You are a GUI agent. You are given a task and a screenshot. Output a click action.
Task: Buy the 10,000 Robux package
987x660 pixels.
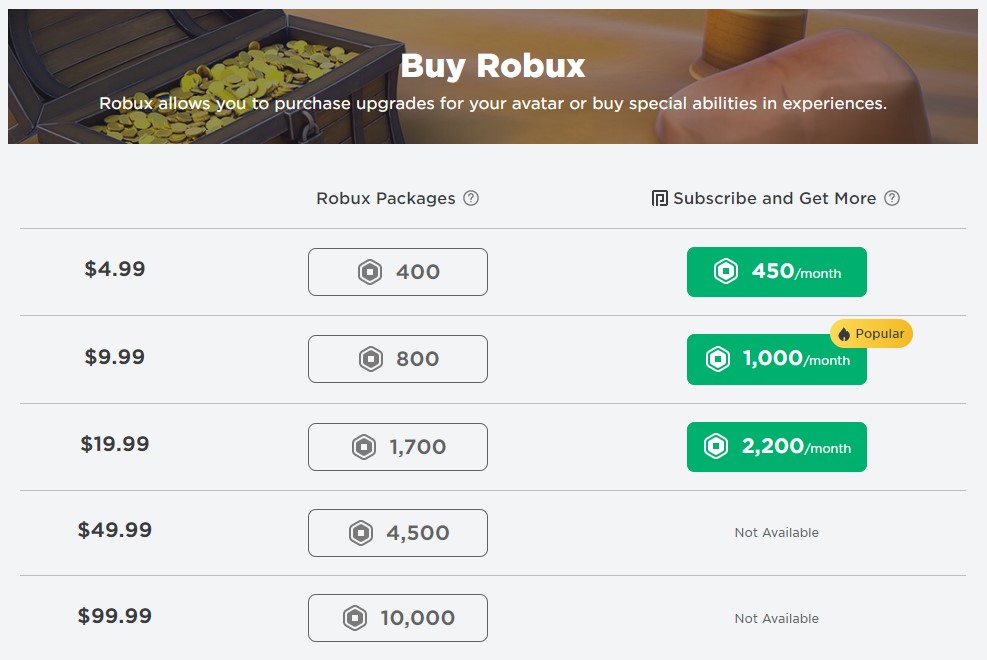click(x=398, y=619)
